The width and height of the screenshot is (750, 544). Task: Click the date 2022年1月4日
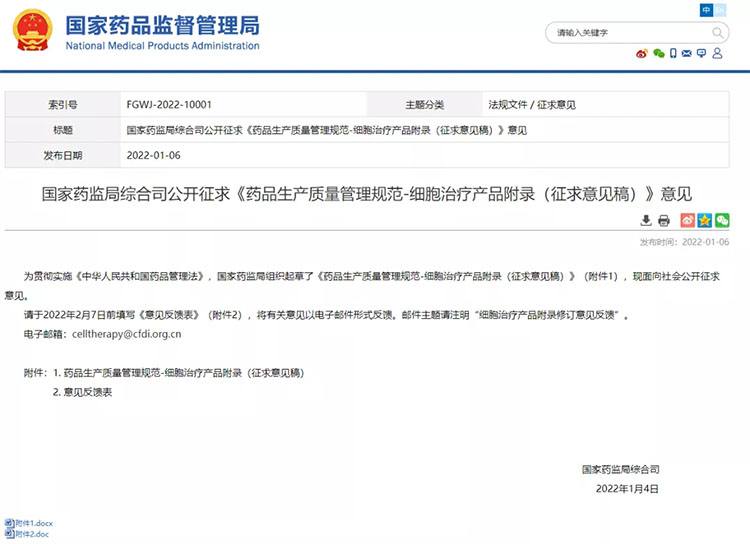pos(627,488)
